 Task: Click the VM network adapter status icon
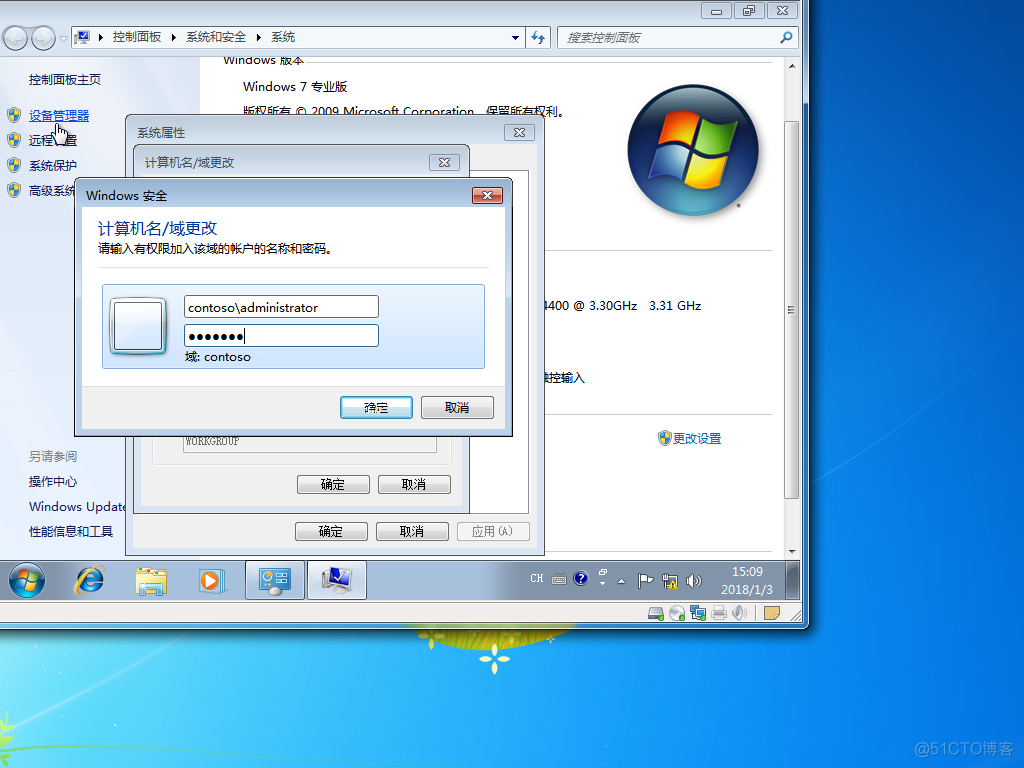coord(698,613)
